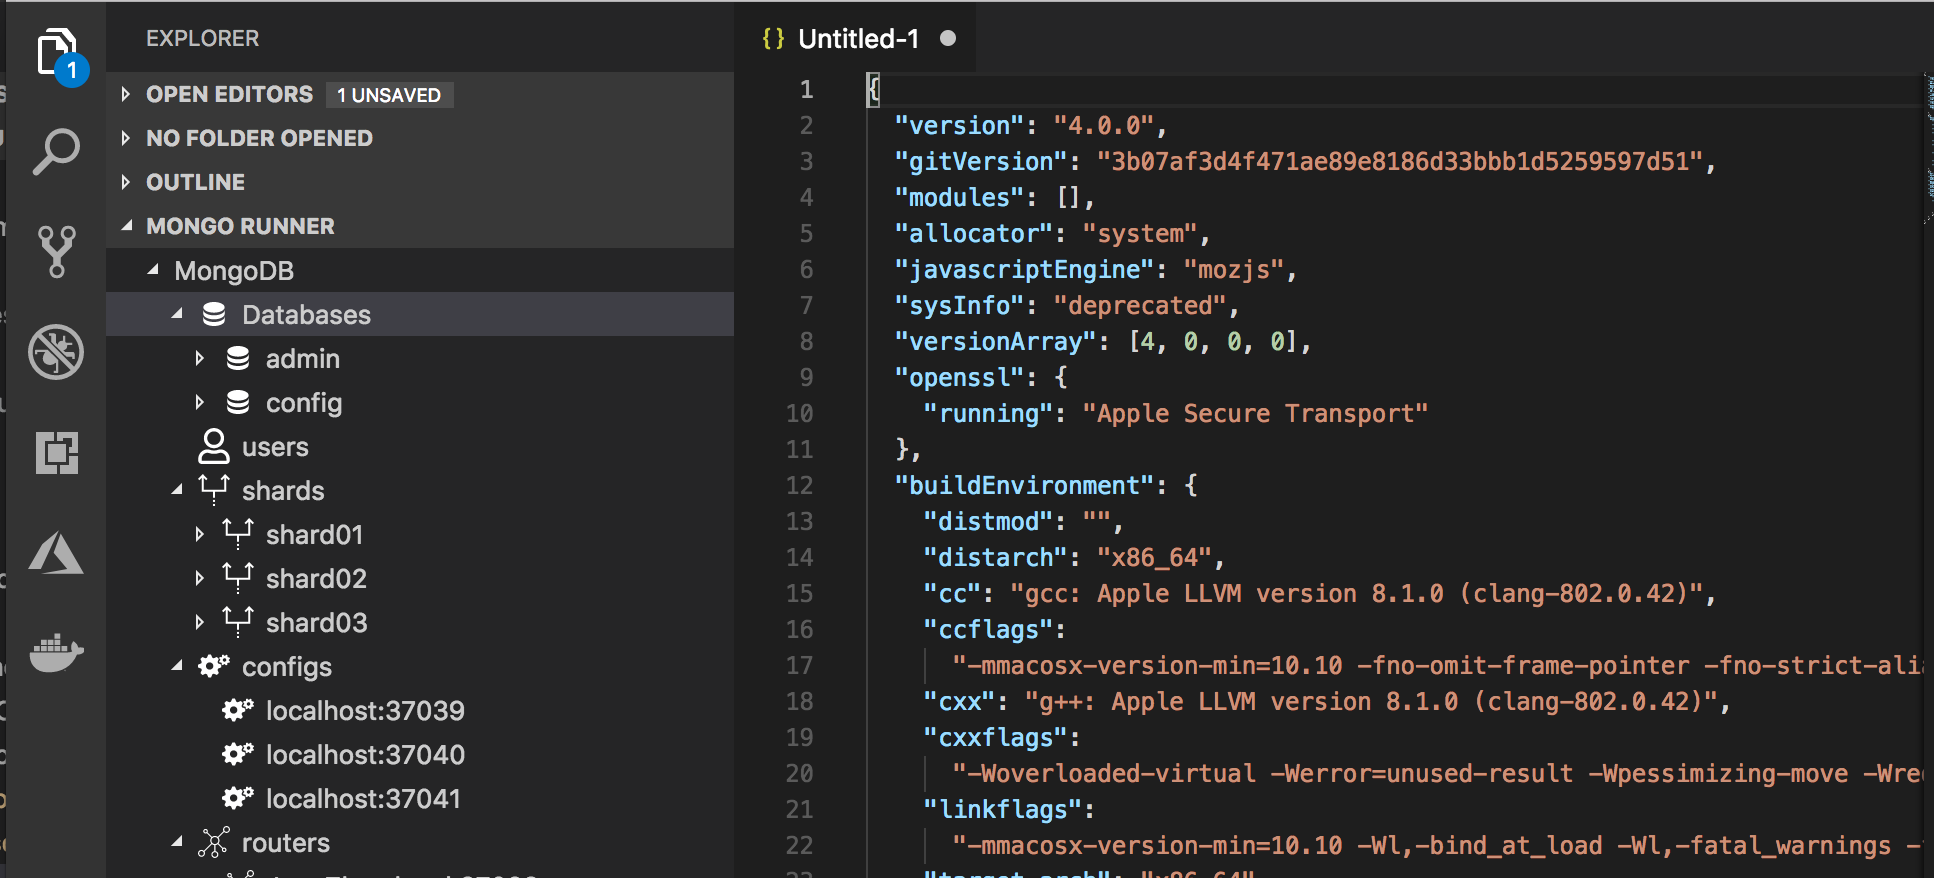The width and height of the screenshot is (1934, 878).
Task: Collapse the MongoDB tree node
Action: 152,270
